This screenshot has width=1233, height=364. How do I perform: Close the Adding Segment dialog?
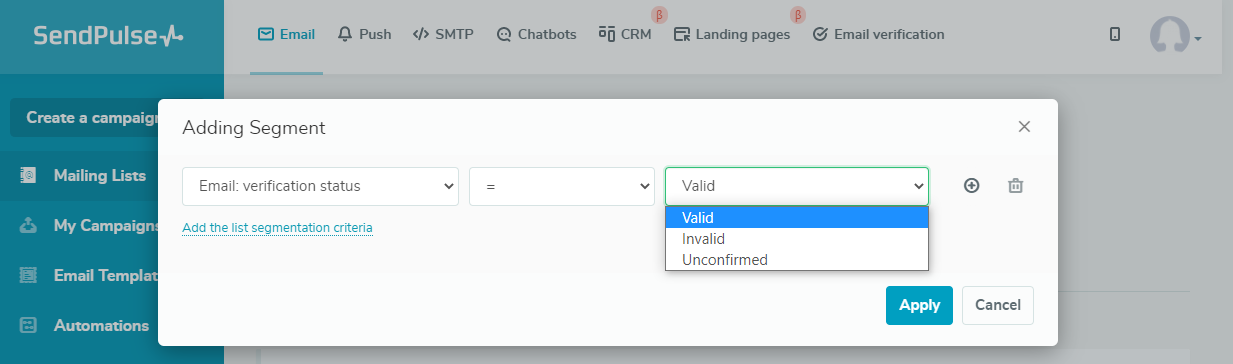[x=1024, y=127]
